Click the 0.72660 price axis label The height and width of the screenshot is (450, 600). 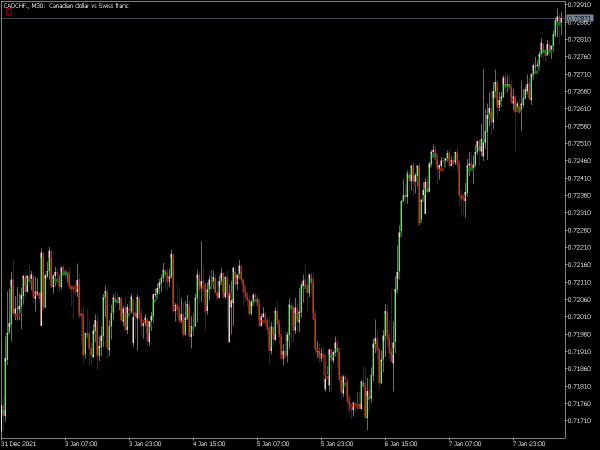579,91
